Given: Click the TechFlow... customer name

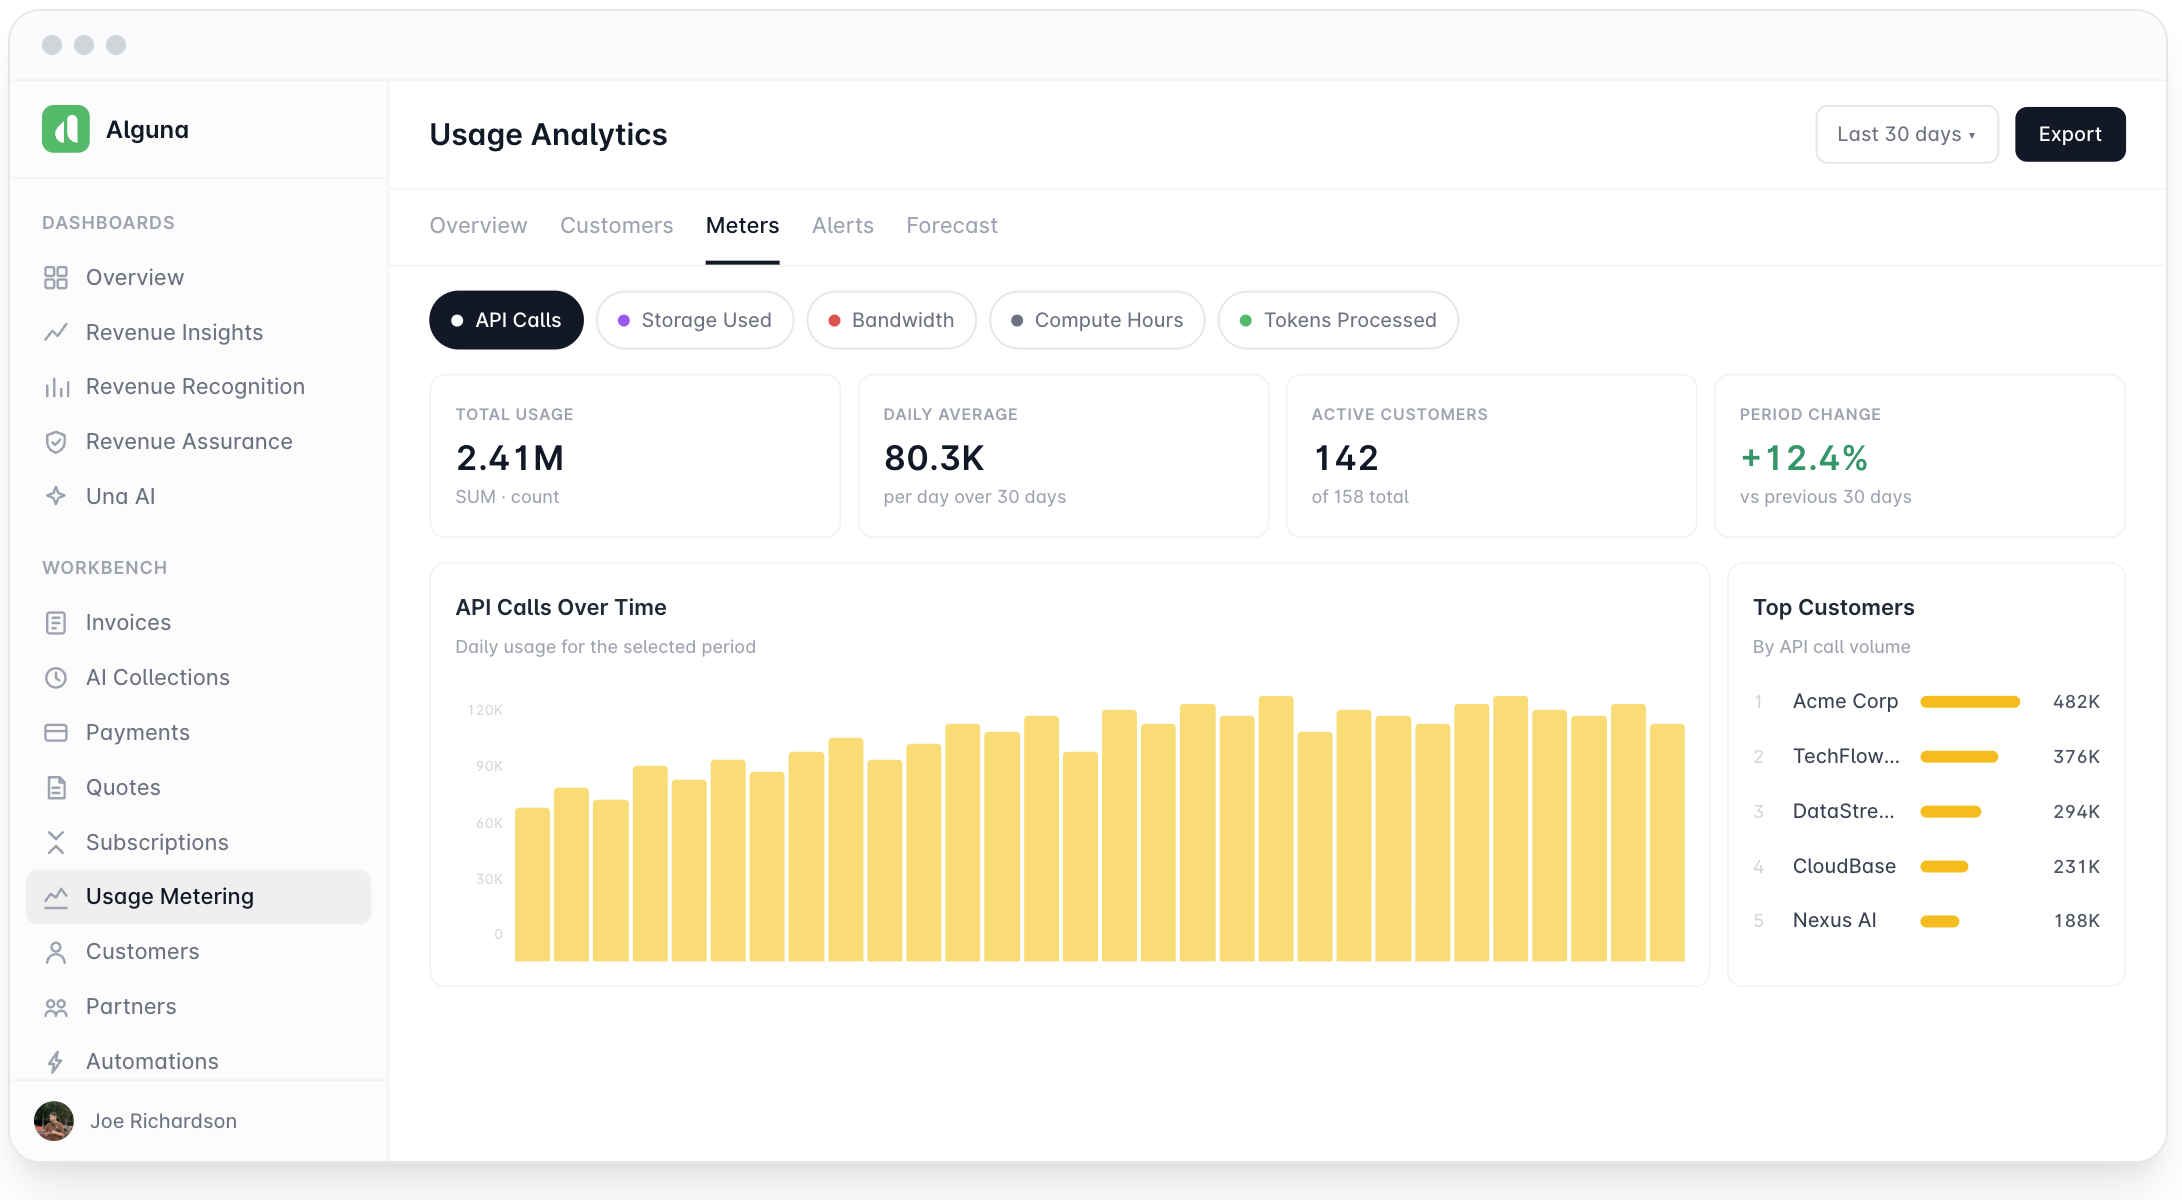Looking at the screenshot, I should tap(1846, 756).
